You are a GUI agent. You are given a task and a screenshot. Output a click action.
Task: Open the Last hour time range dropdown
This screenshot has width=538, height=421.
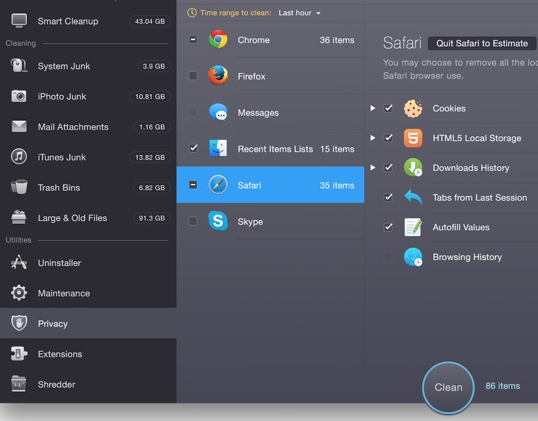pyautogui.click(x=299, y=13)
